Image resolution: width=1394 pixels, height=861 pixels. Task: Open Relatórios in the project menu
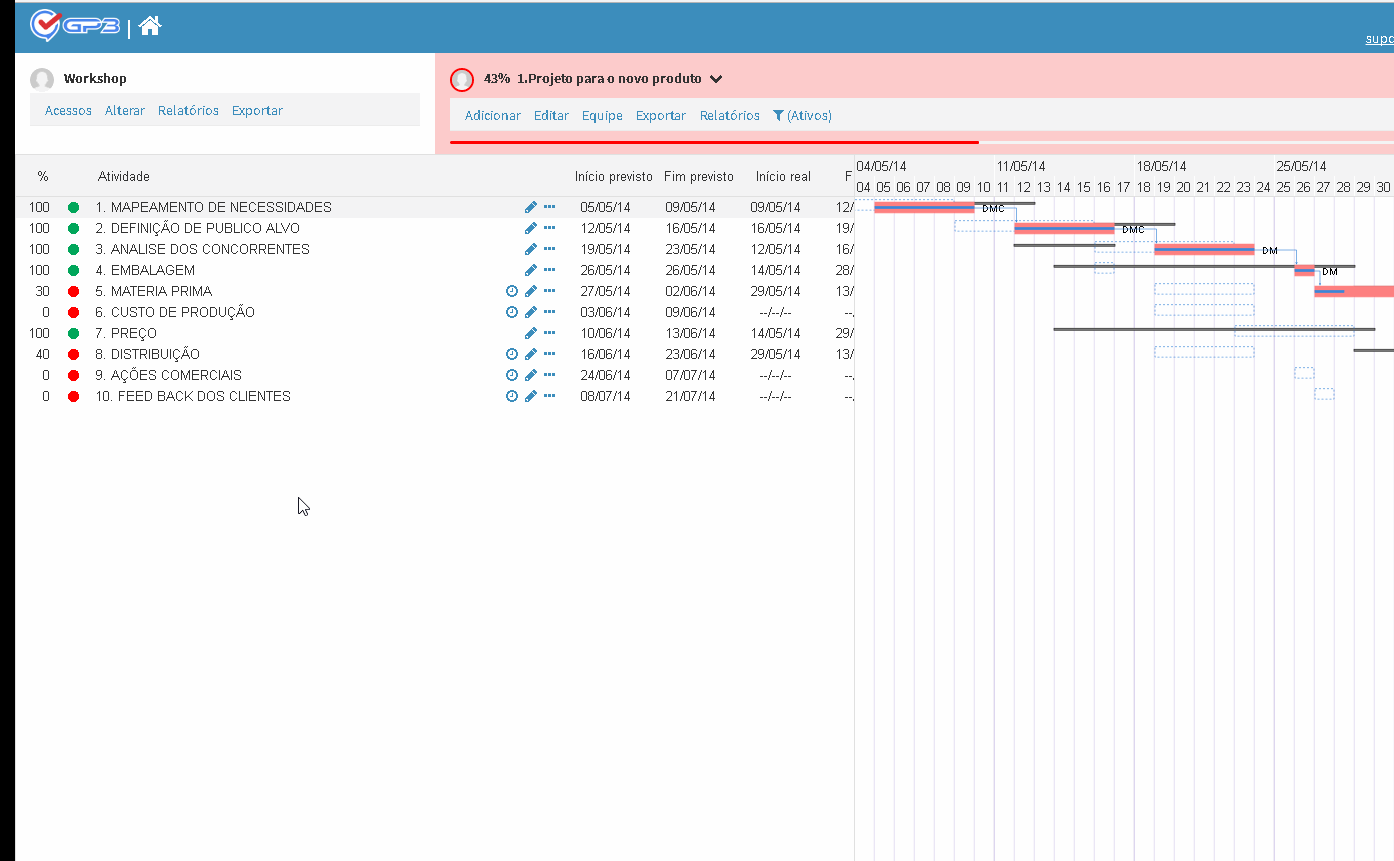pyautogui.click(x=730, y=115)
